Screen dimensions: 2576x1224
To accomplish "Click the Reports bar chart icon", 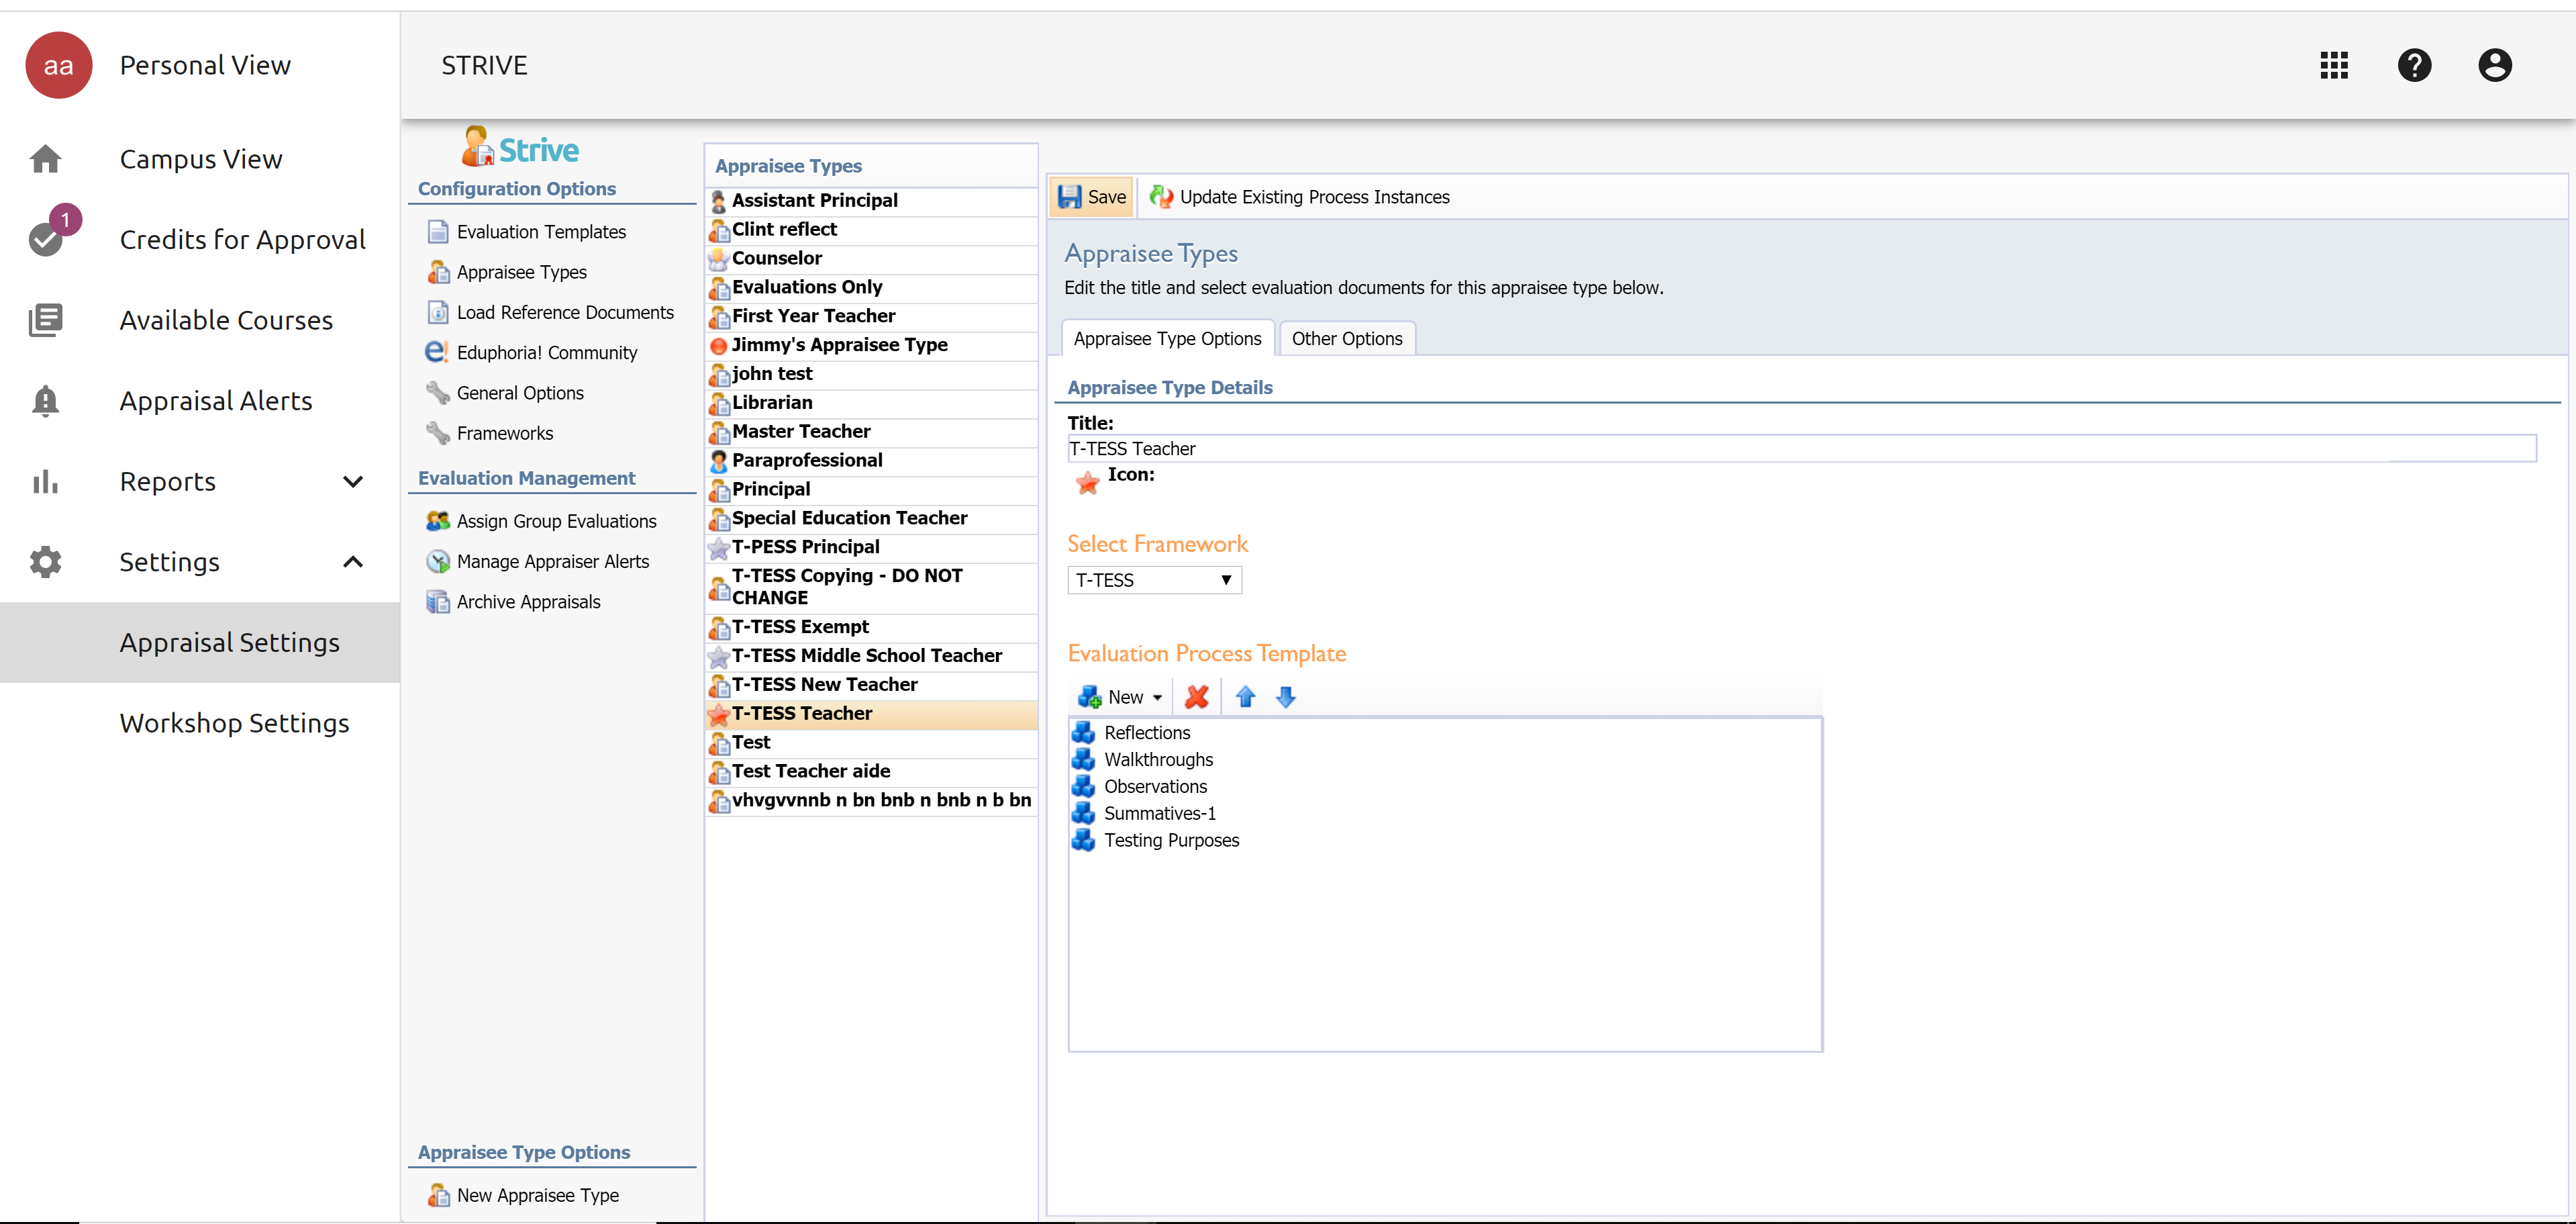I will pyautogui.click(x=45, y=481).
